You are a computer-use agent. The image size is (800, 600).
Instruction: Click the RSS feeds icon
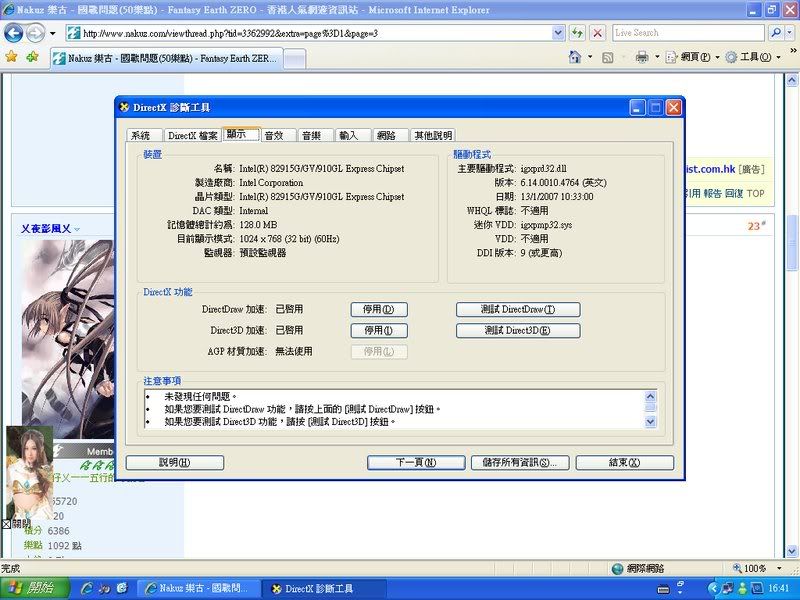coord(608,57)
